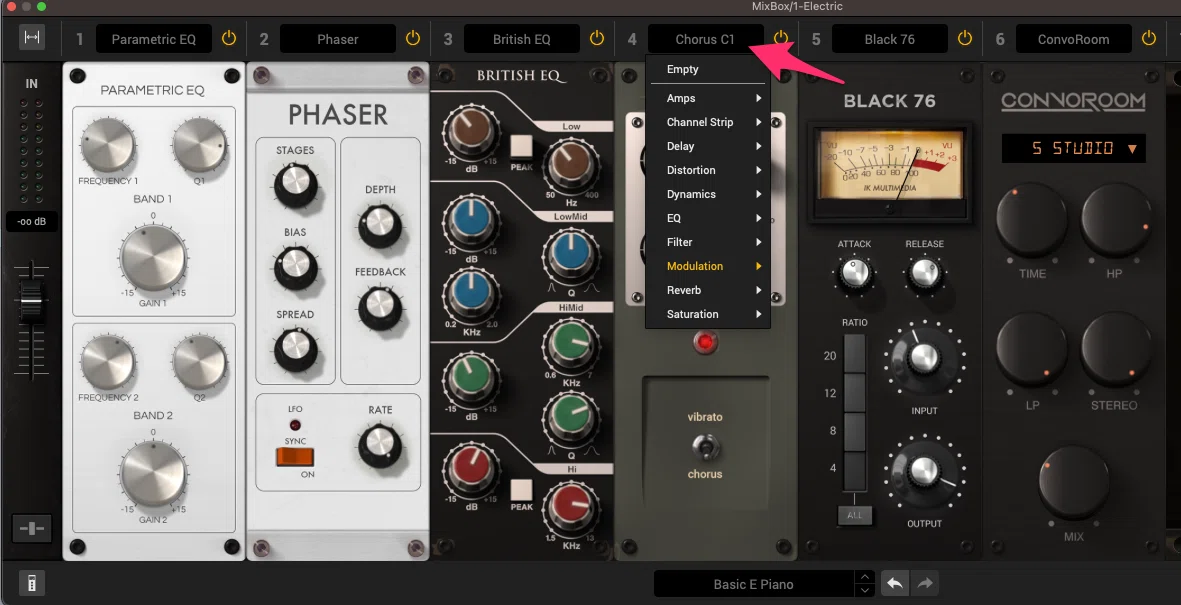Expand the Amps submenu
Viewport: 1181px width, 605px height.
(x=708, y=98)
